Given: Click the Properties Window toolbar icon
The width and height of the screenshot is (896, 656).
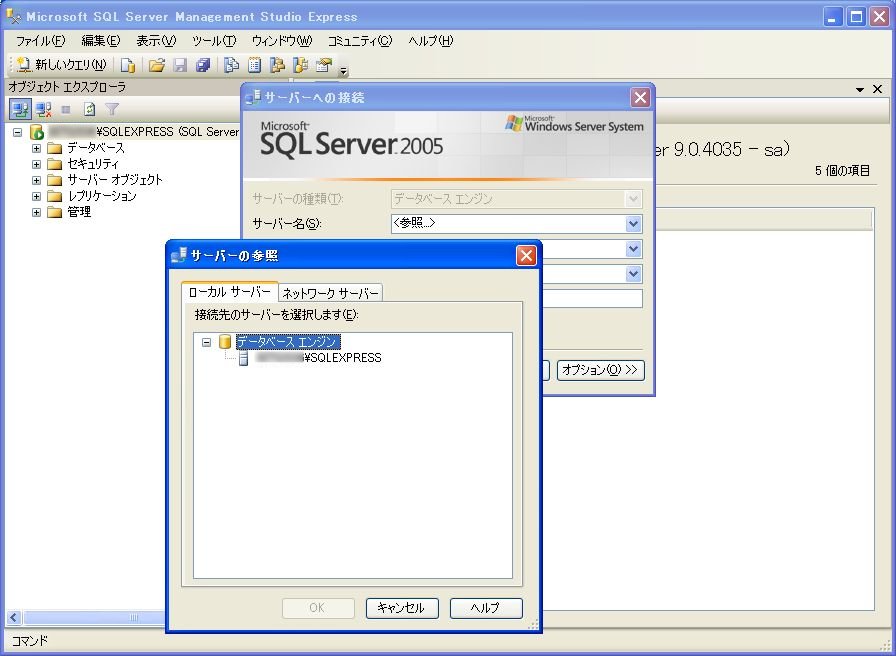Looking at the screenshot, I should pos(323,66).
